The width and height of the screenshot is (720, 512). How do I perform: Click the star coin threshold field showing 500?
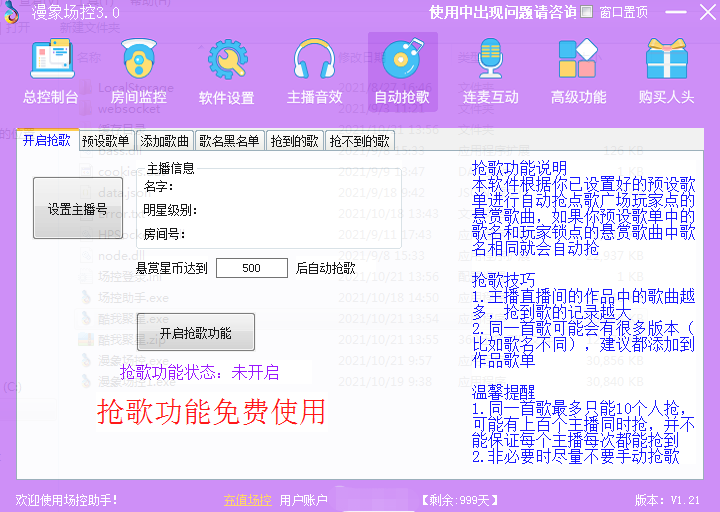252,268
